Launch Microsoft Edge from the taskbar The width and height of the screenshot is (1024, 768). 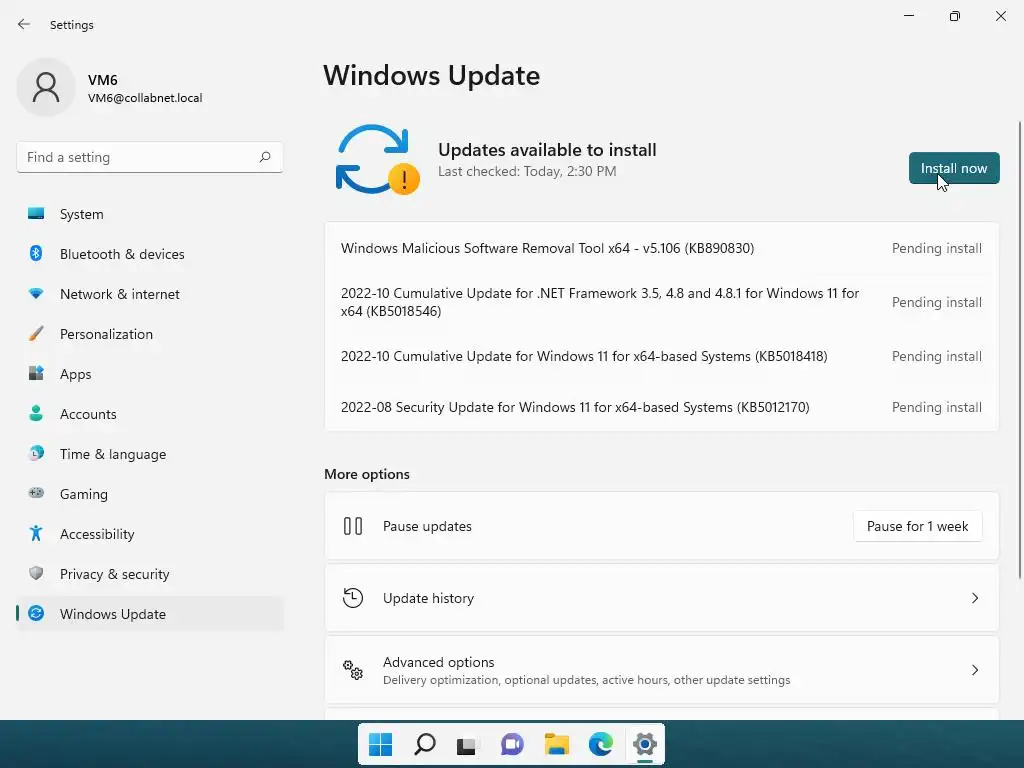[601, 744]
